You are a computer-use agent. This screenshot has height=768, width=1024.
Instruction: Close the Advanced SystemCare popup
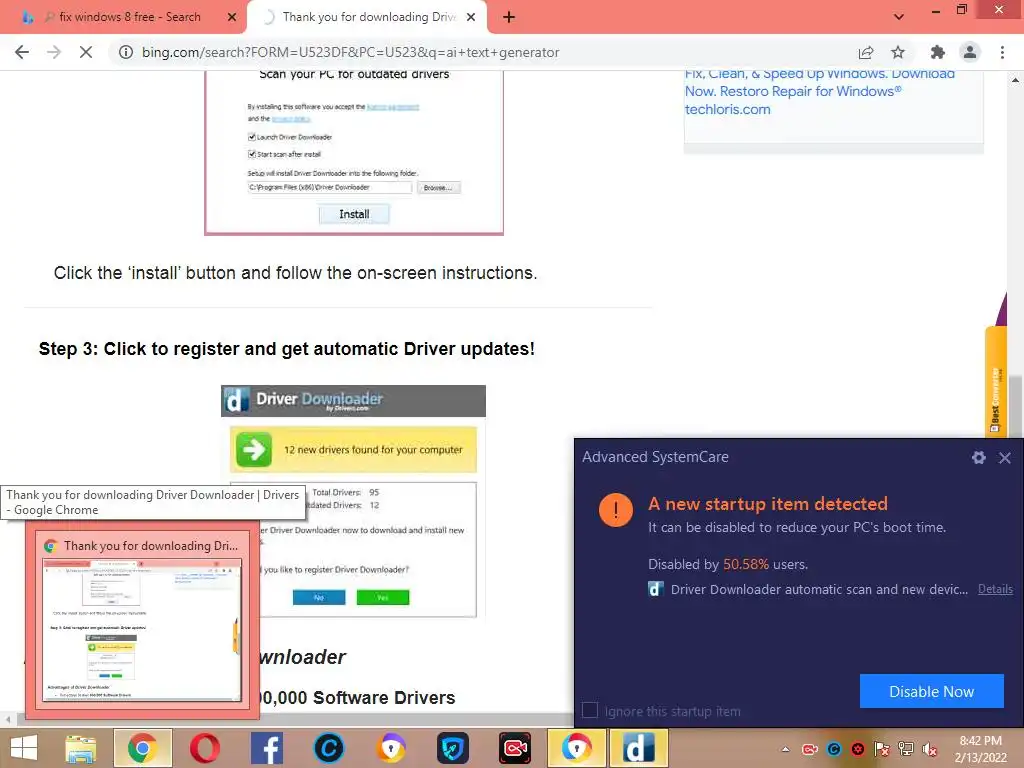pyautogui.click(x=1004, y=458)
